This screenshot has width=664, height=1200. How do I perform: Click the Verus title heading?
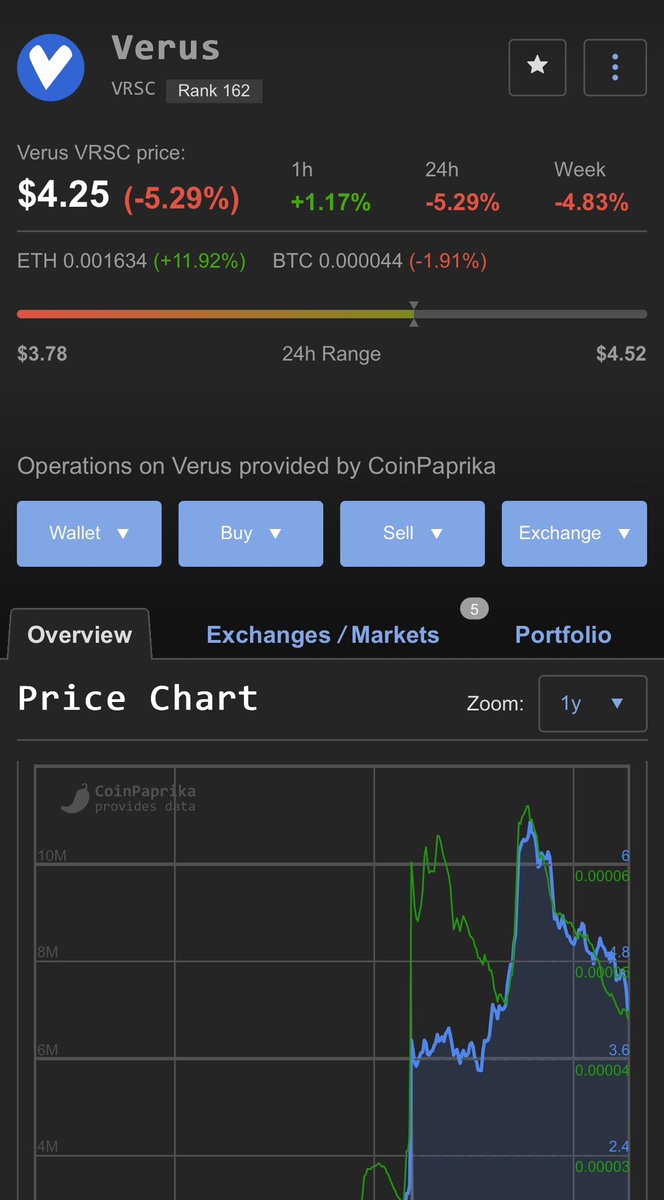(x=166, y=47)
